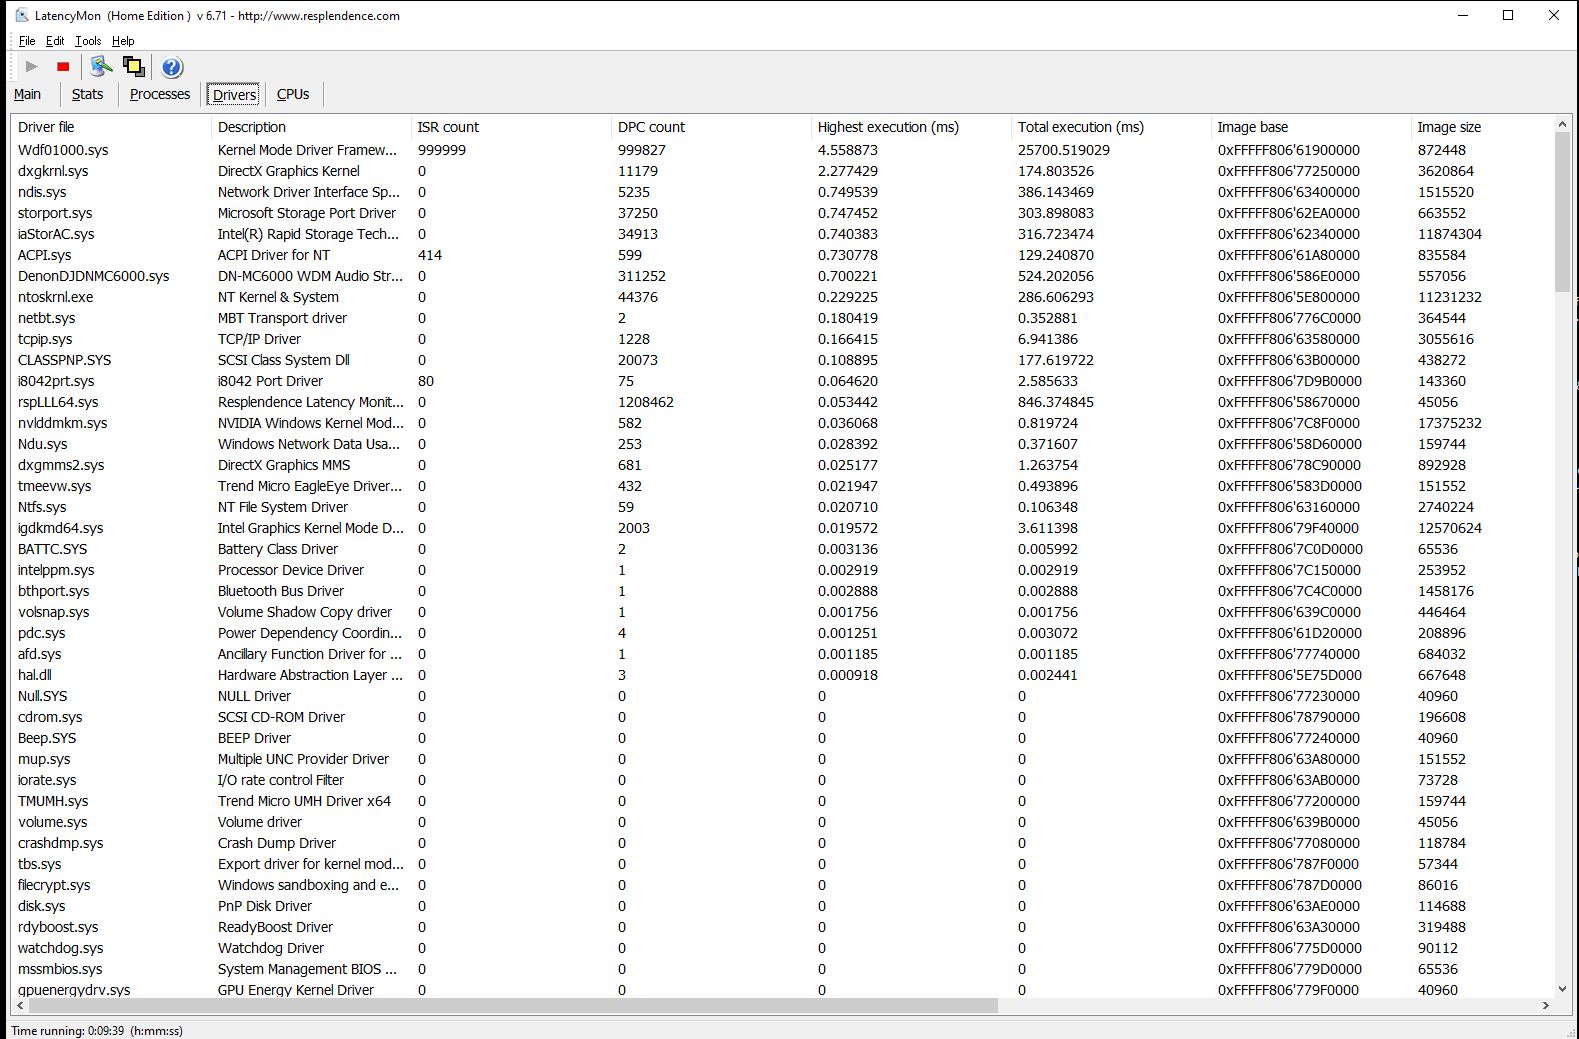Click the horizontal scrollbar thumb
This screenshot has height=1039, width=1579.
tap(512, 1005)
